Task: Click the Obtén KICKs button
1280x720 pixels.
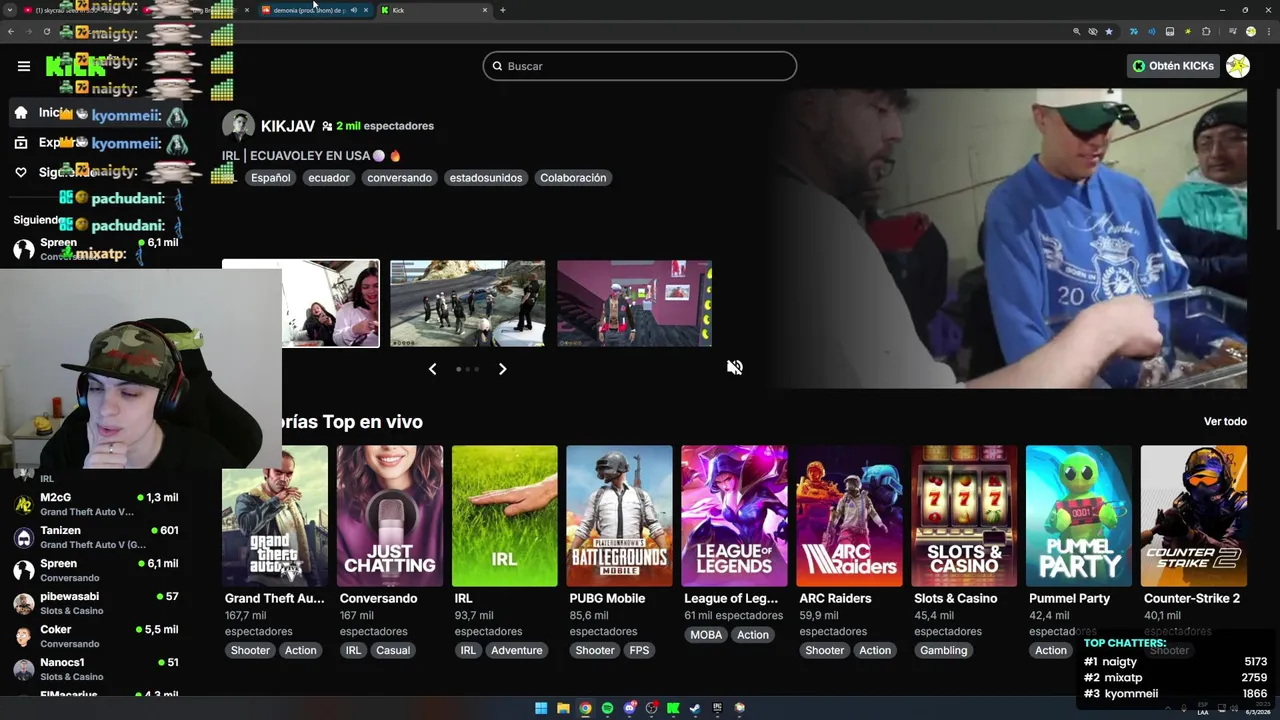Action: coord(1173,66)
